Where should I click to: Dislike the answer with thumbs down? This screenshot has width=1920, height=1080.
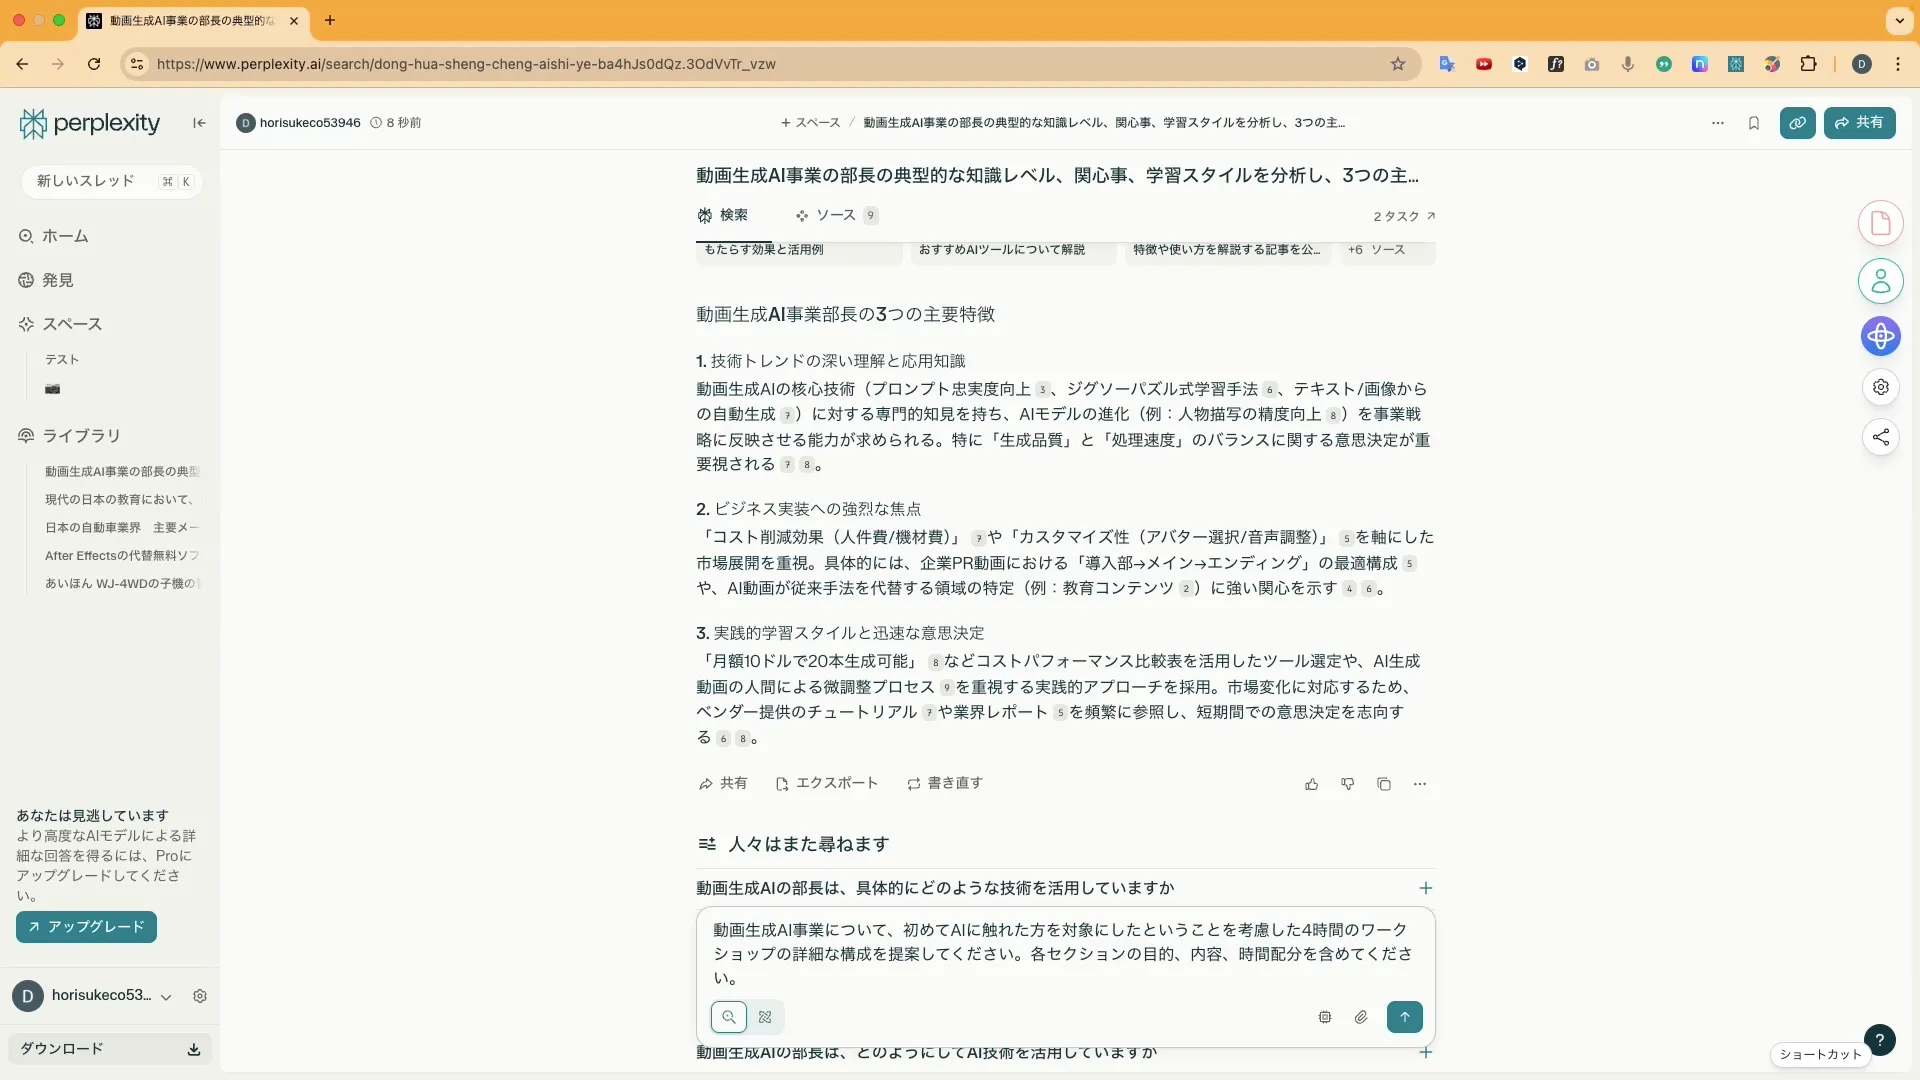pos(1347,784)
